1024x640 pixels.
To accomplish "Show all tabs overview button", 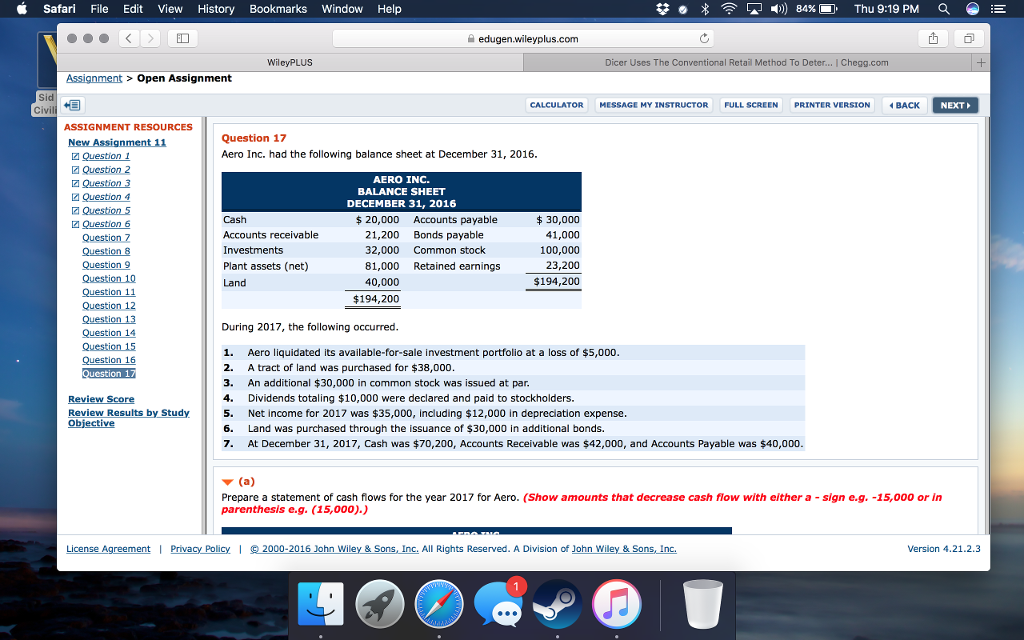I will [969, 39].
